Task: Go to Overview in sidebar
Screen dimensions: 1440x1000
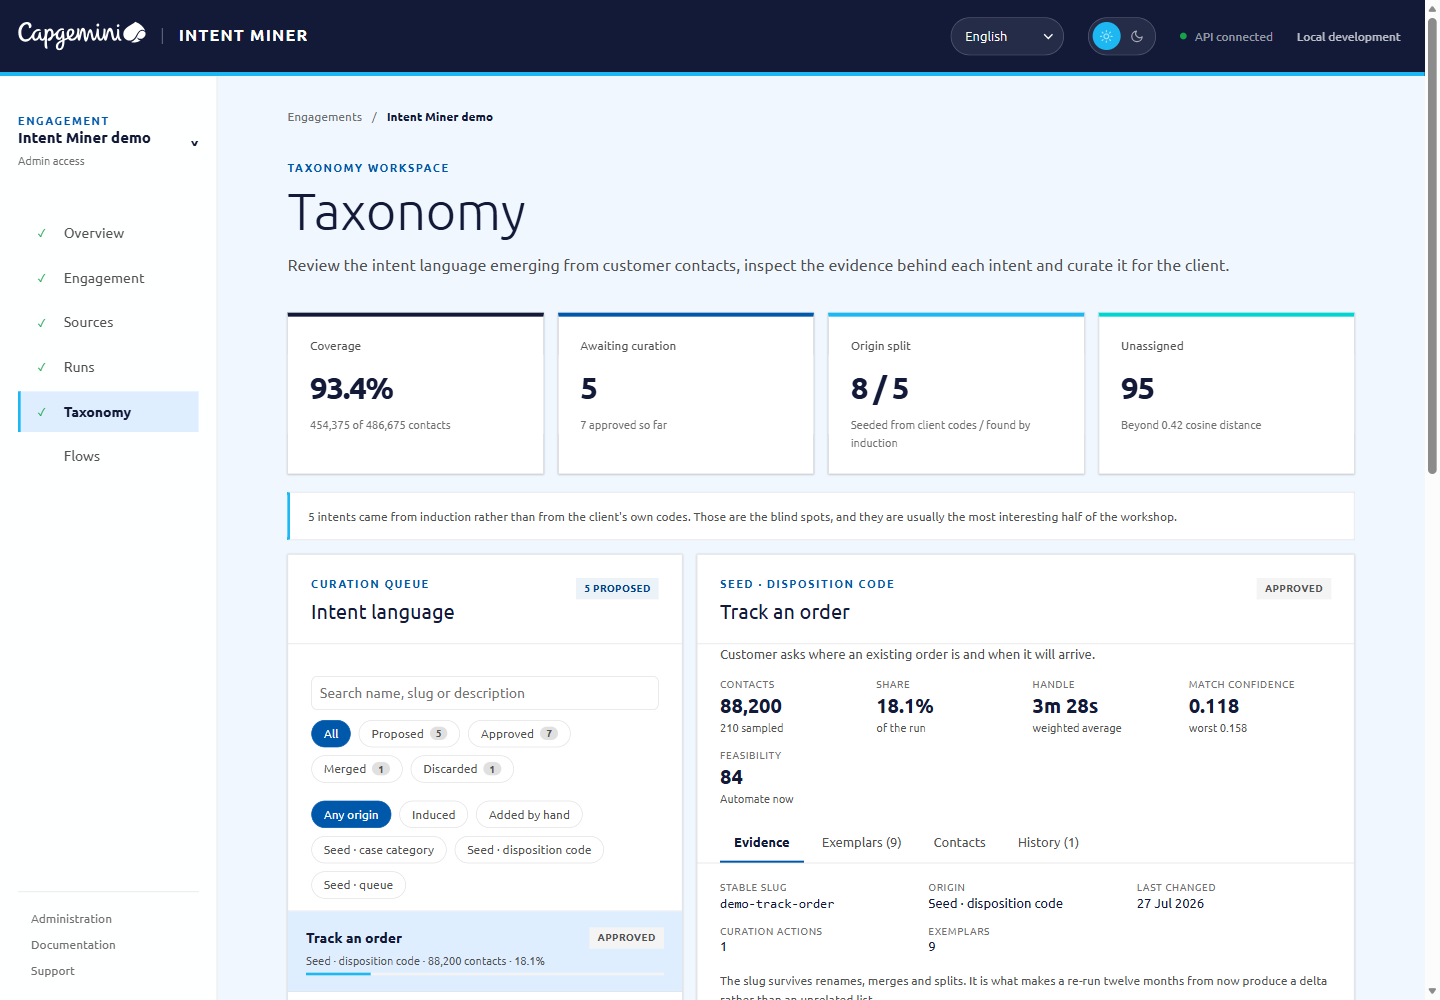Action: point(108,233)
